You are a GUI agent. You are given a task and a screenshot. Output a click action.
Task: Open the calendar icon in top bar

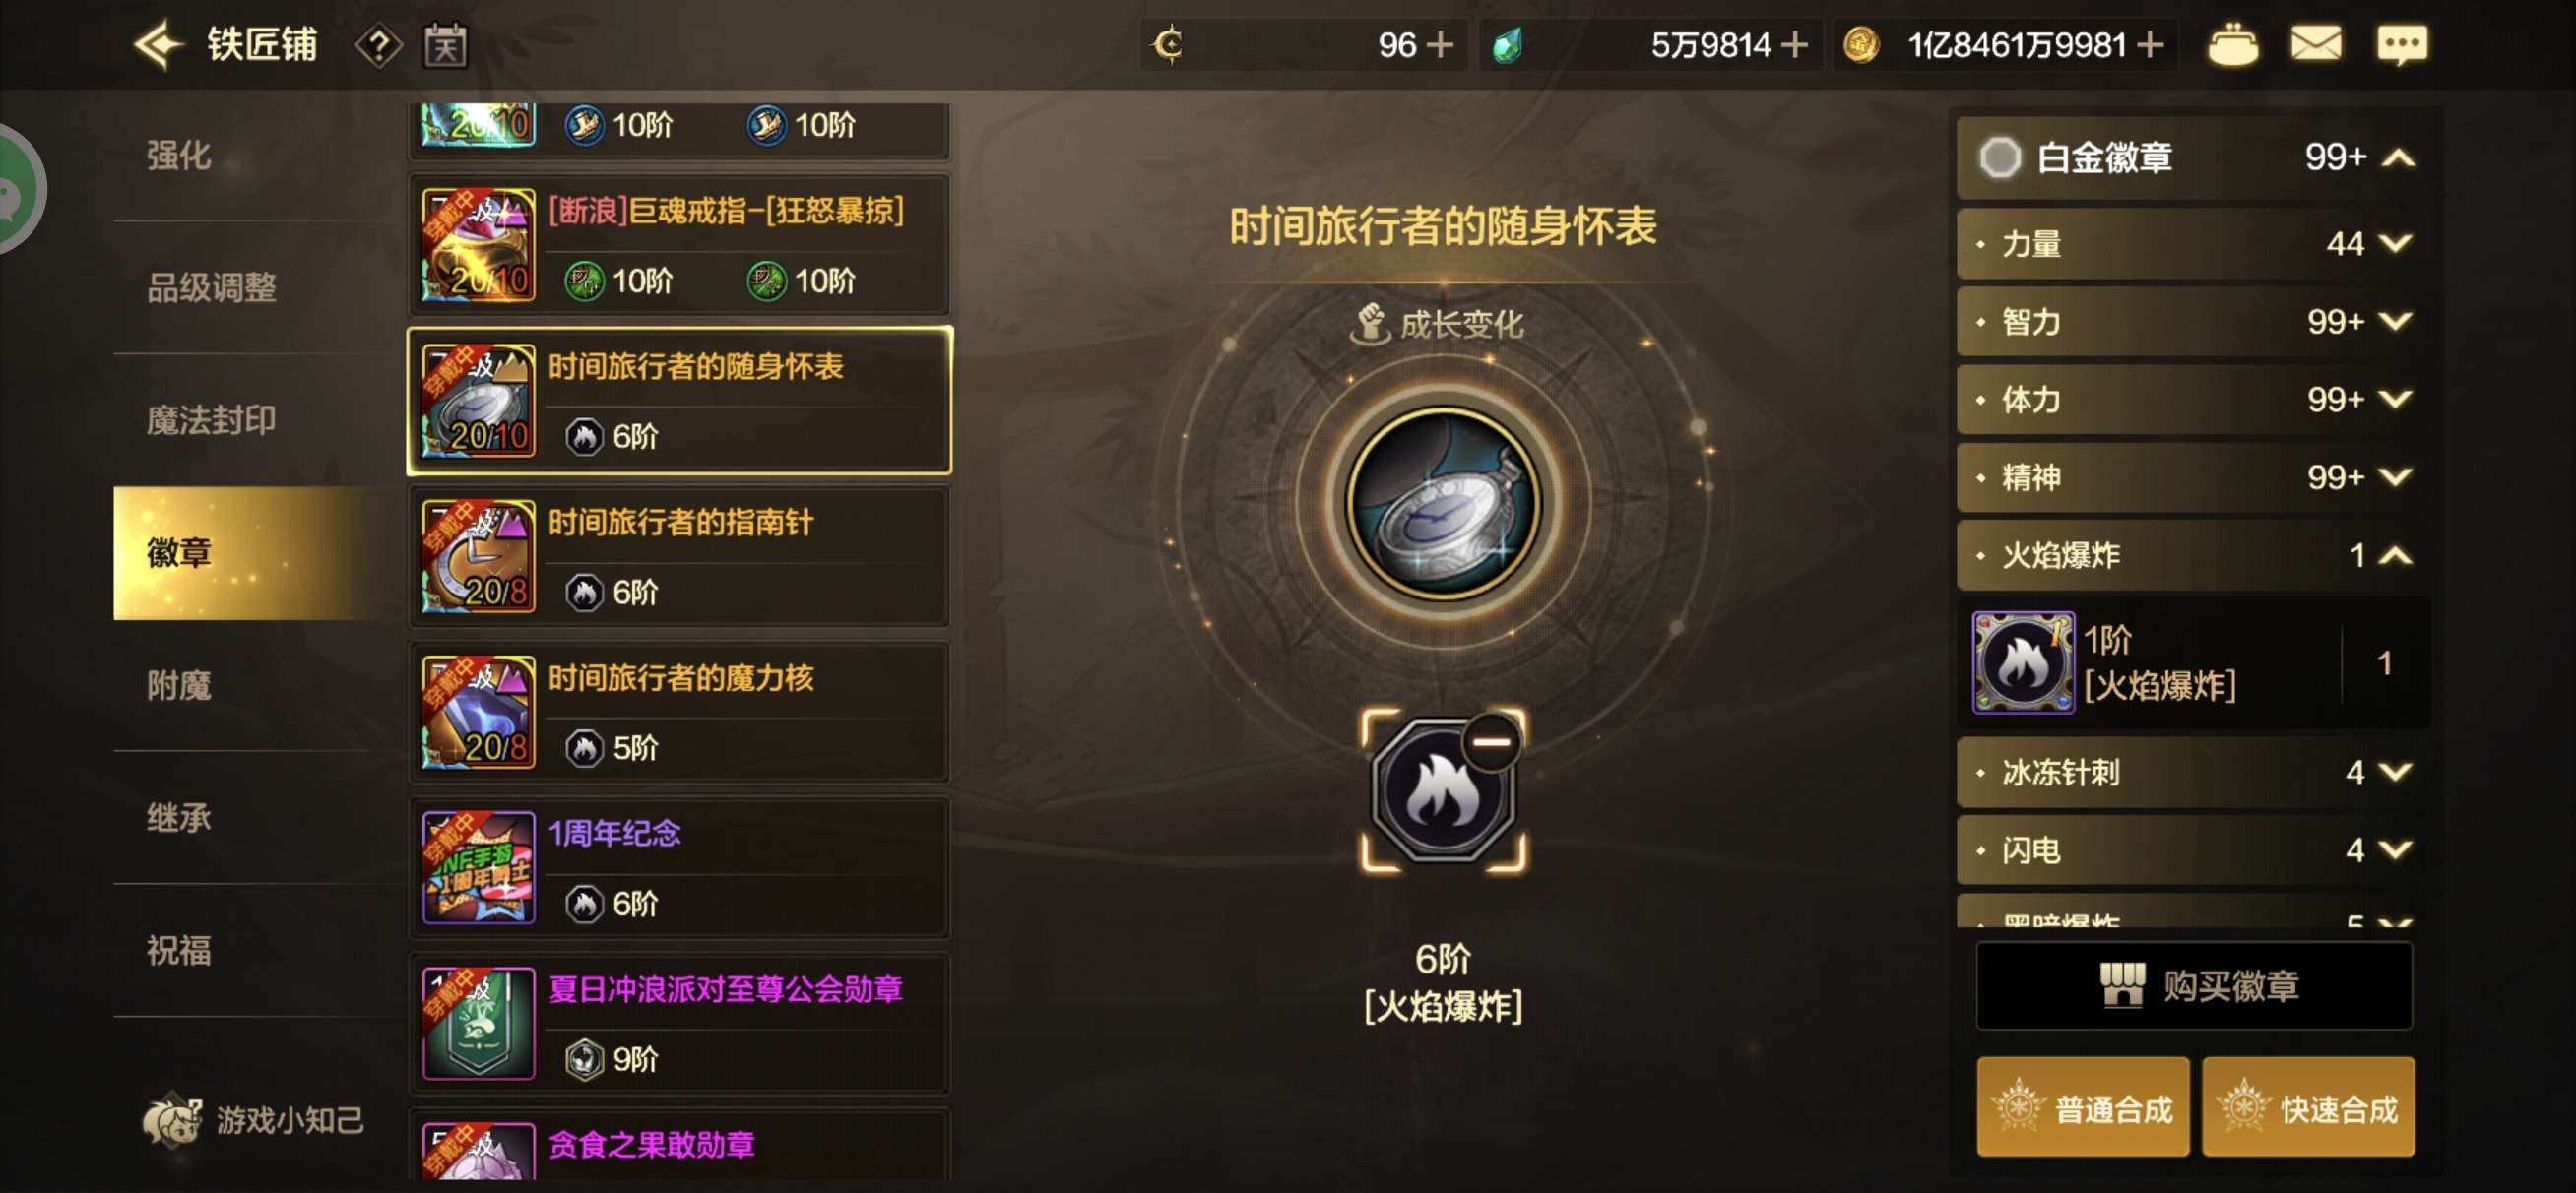click(446, 46)
